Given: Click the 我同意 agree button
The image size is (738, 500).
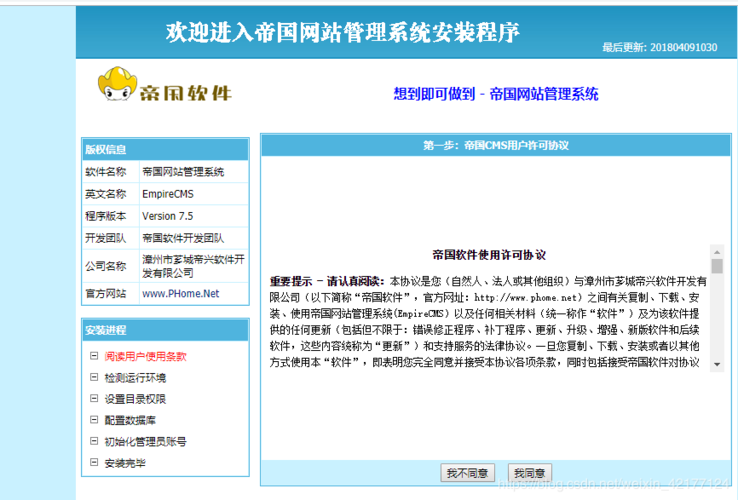Looking at the screenshot, I should [x=529, y=473].
